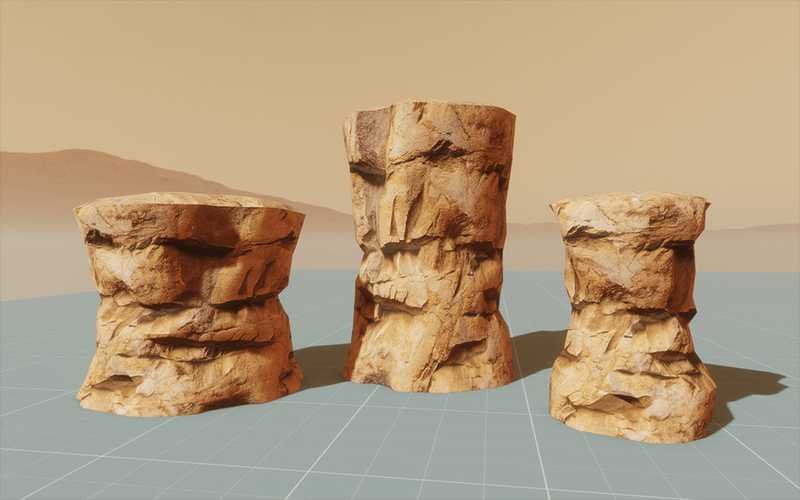Select the small rock pillar on the right

(630, 315)
